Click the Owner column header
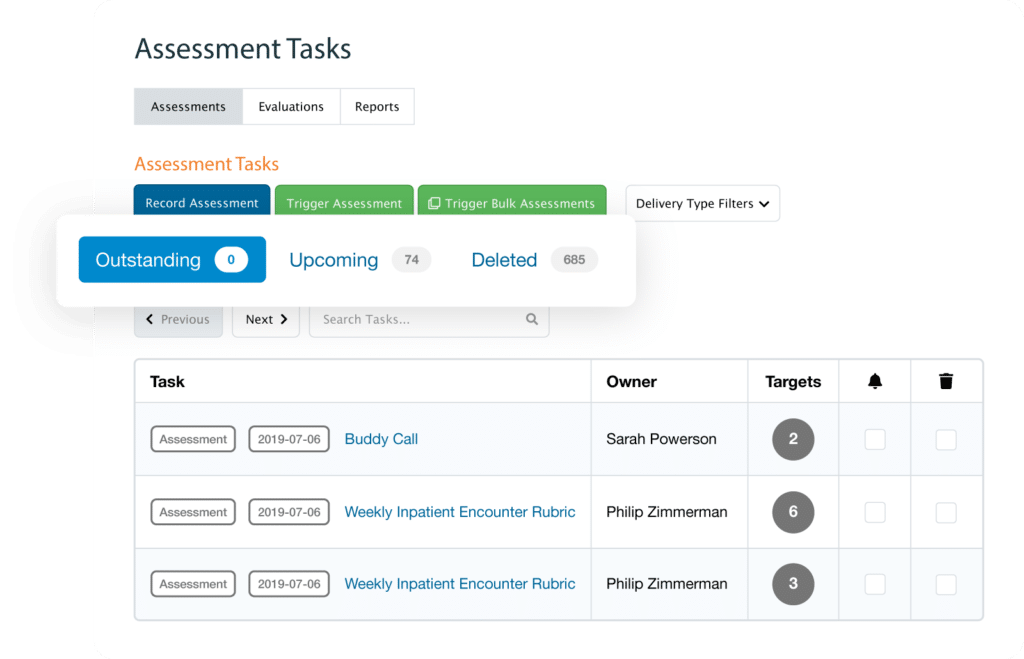The image size is (1024, 659). click(632, 381)
